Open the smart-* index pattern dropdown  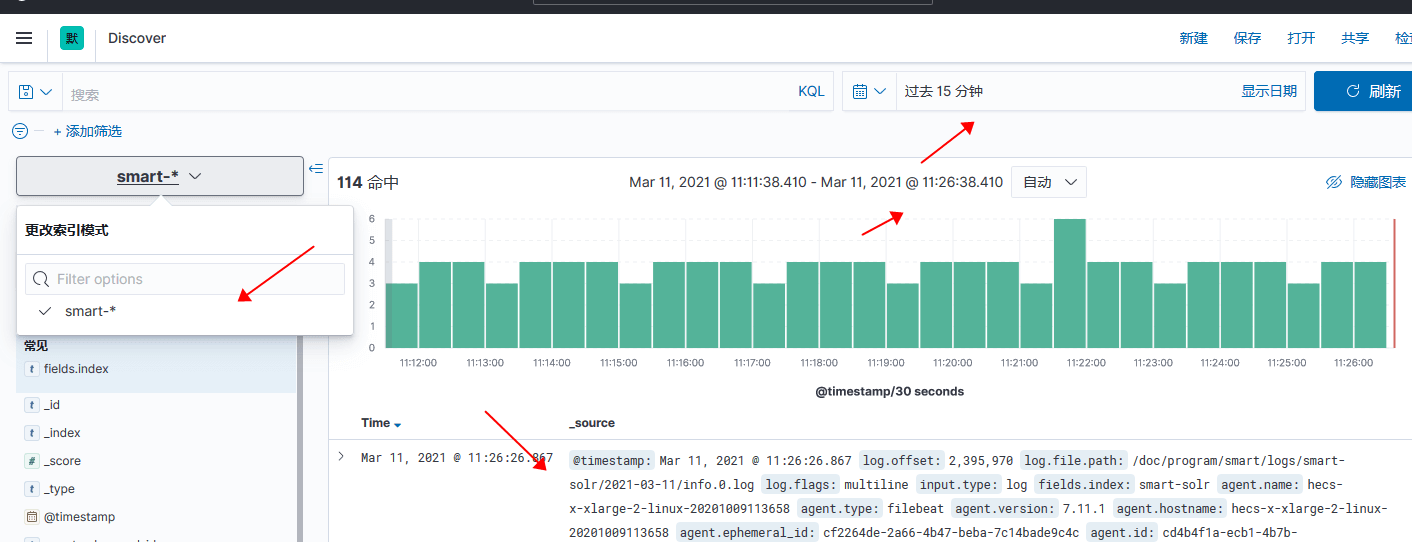point(160,176)
